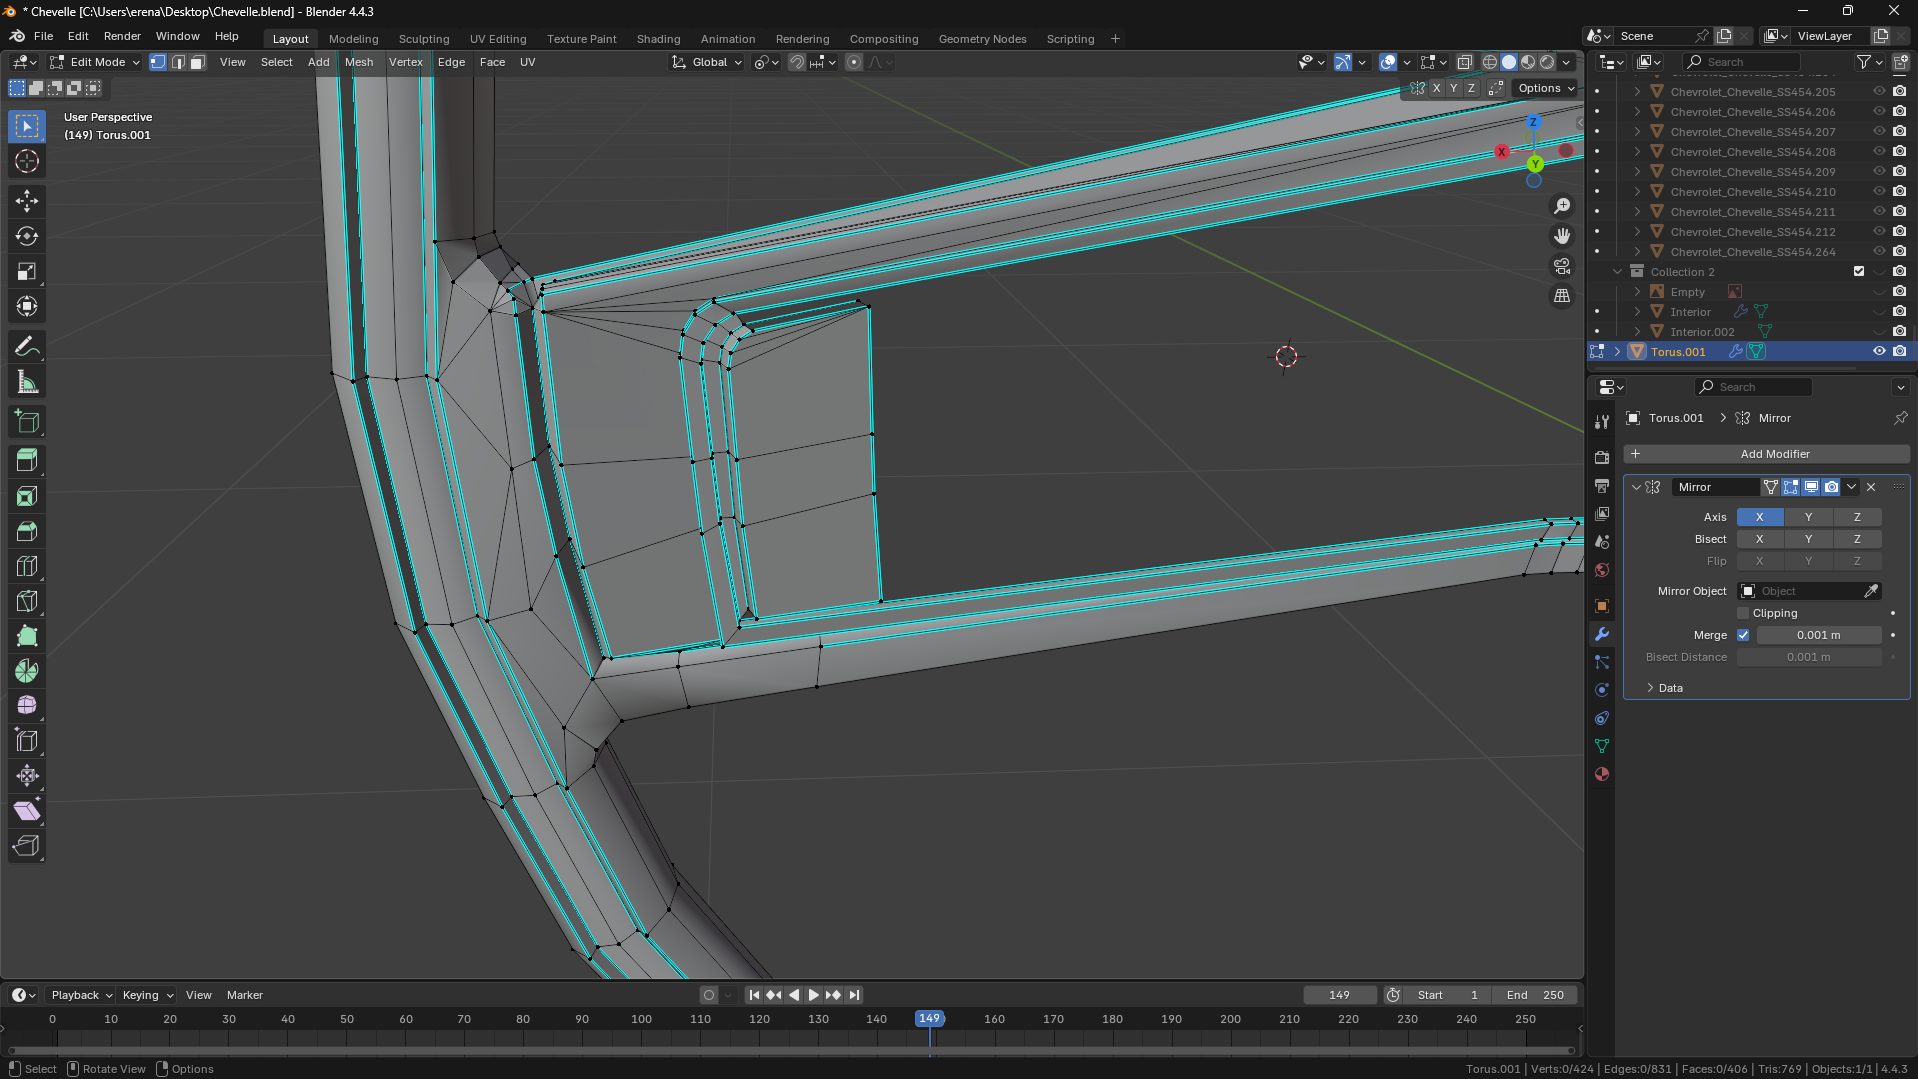Viewport: 1918px width, 1079px height.
Task: Click the Merge distance value slider
Action: click(1819, 635)
